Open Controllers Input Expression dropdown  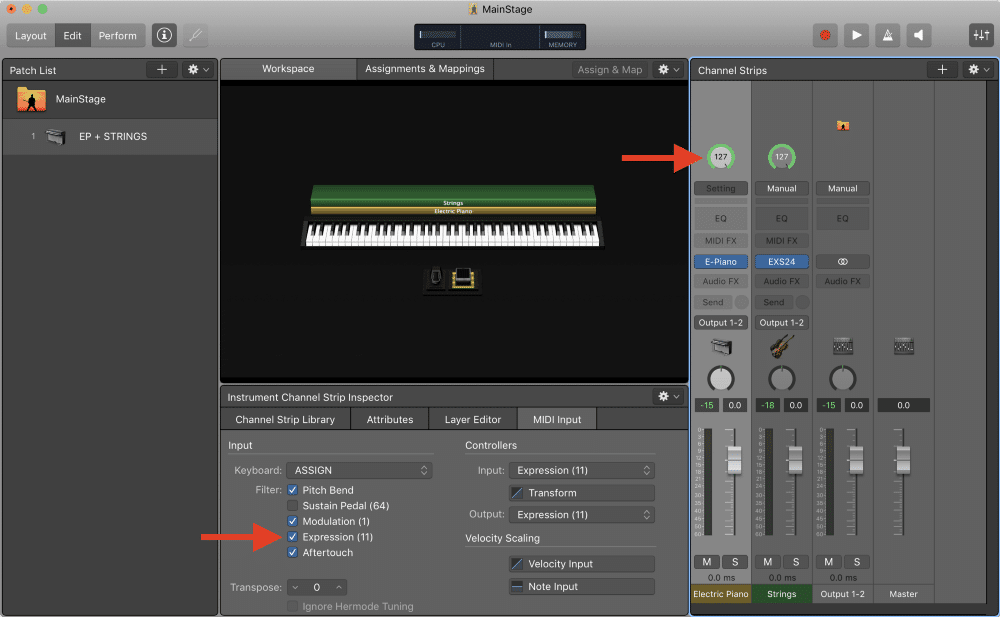582,470
